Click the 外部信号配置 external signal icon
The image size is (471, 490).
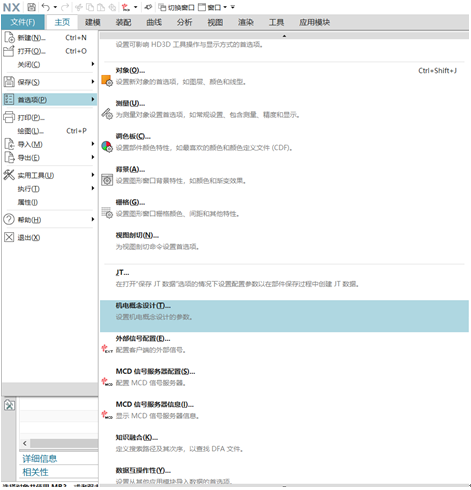(107, 349)
